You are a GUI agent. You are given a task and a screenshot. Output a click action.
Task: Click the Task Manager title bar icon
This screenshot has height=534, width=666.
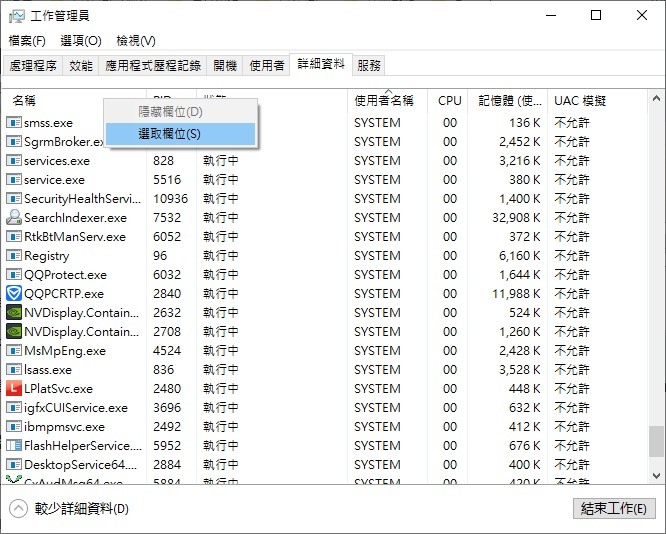tap(16, 16)
